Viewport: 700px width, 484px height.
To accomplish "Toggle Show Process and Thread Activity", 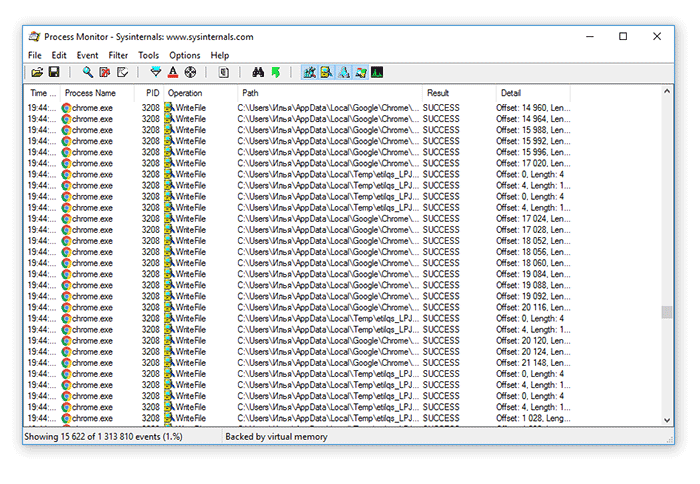I will pos(361,72).
